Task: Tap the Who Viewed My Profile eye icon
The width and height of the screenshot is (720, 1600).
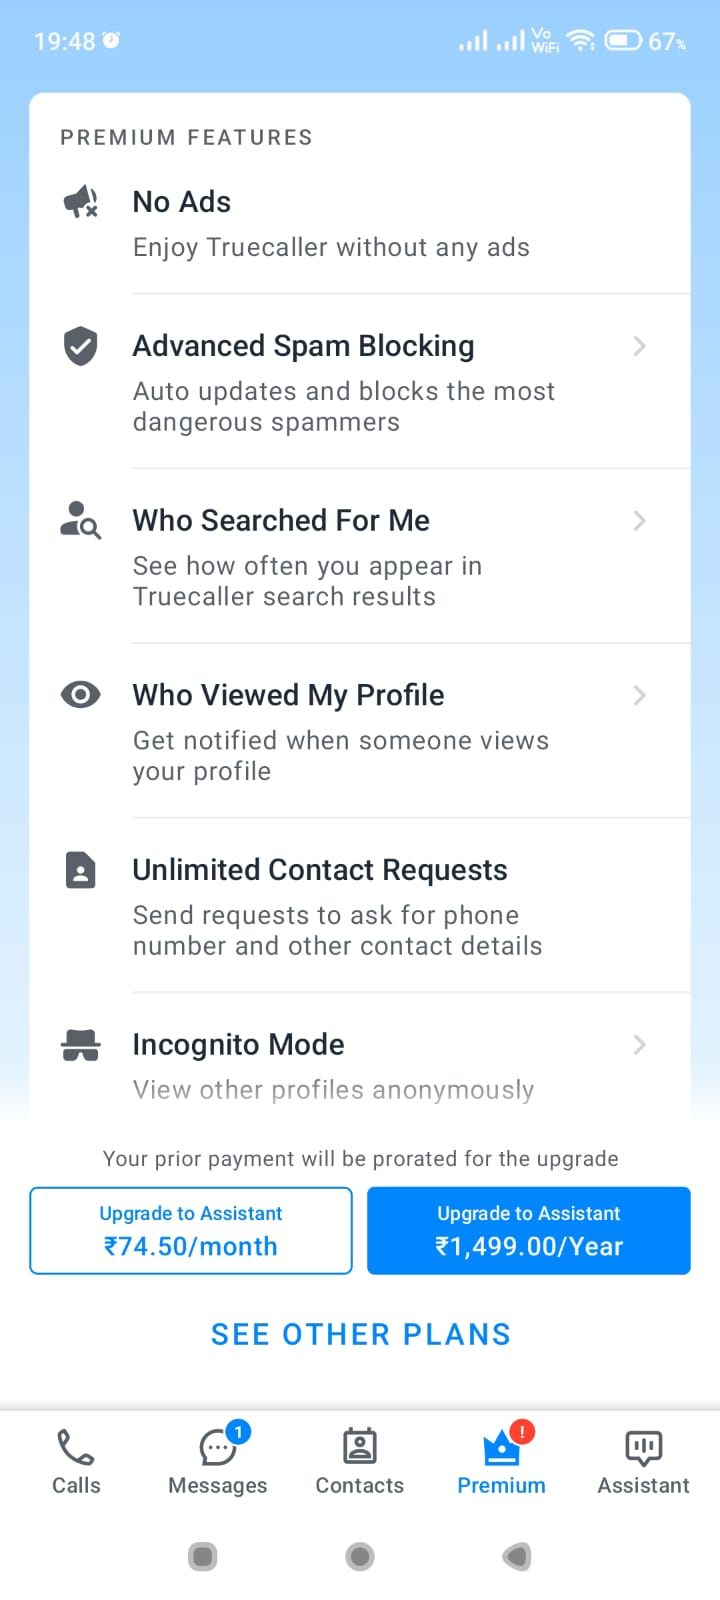Action: [81, 695]
